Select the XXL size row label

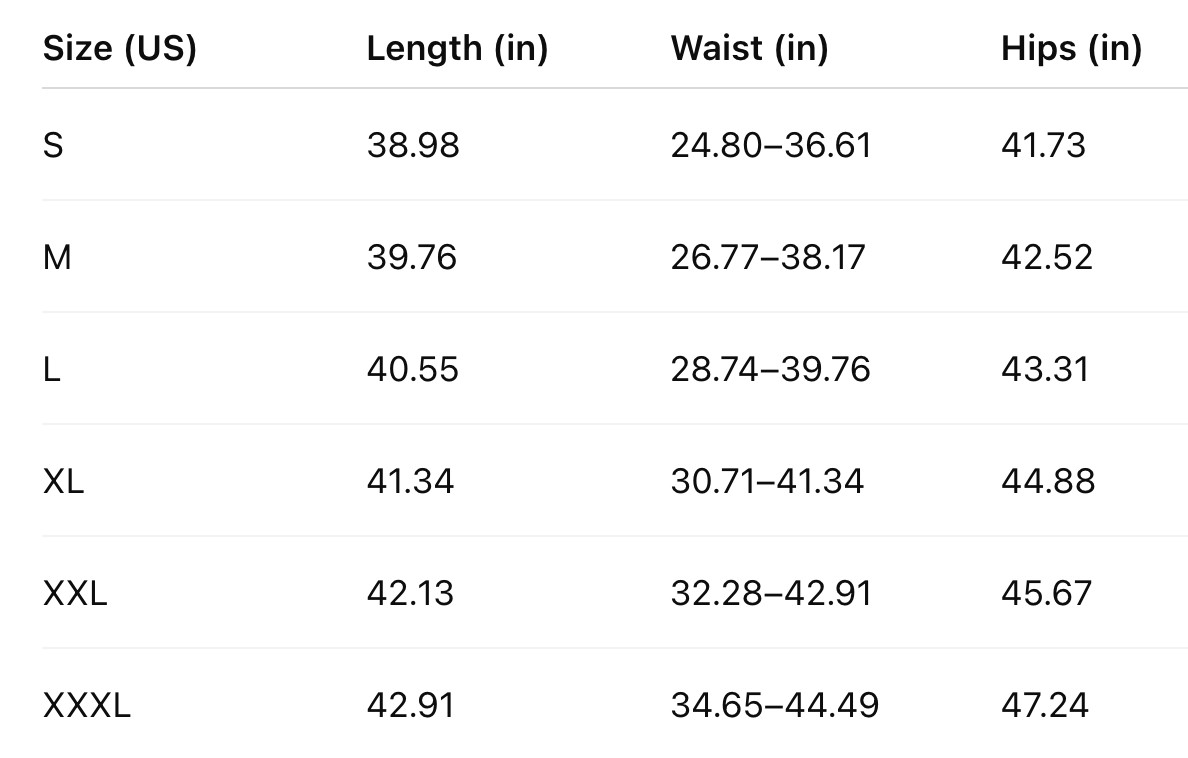[x=75, y=594]
